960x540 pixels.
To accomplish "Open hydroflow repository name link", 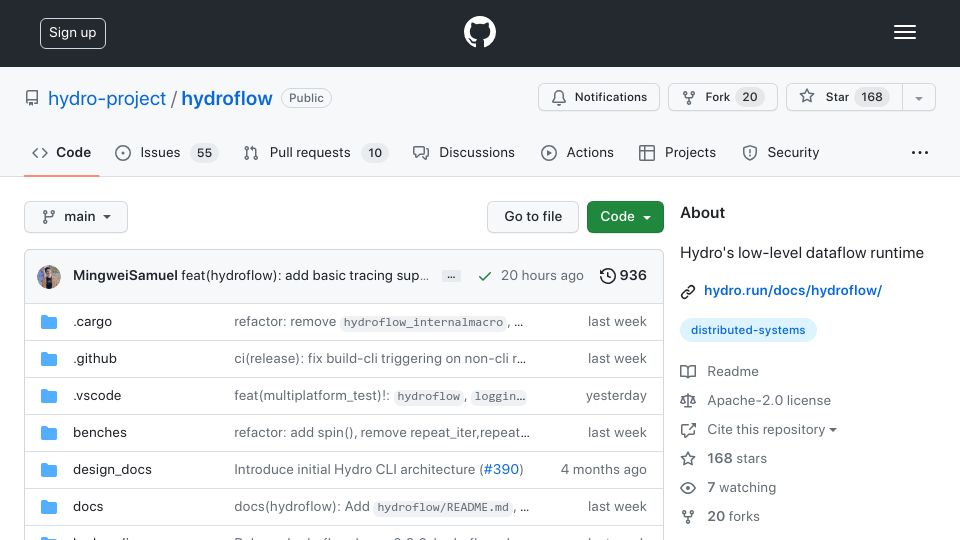I will click(x=227, y=98).
